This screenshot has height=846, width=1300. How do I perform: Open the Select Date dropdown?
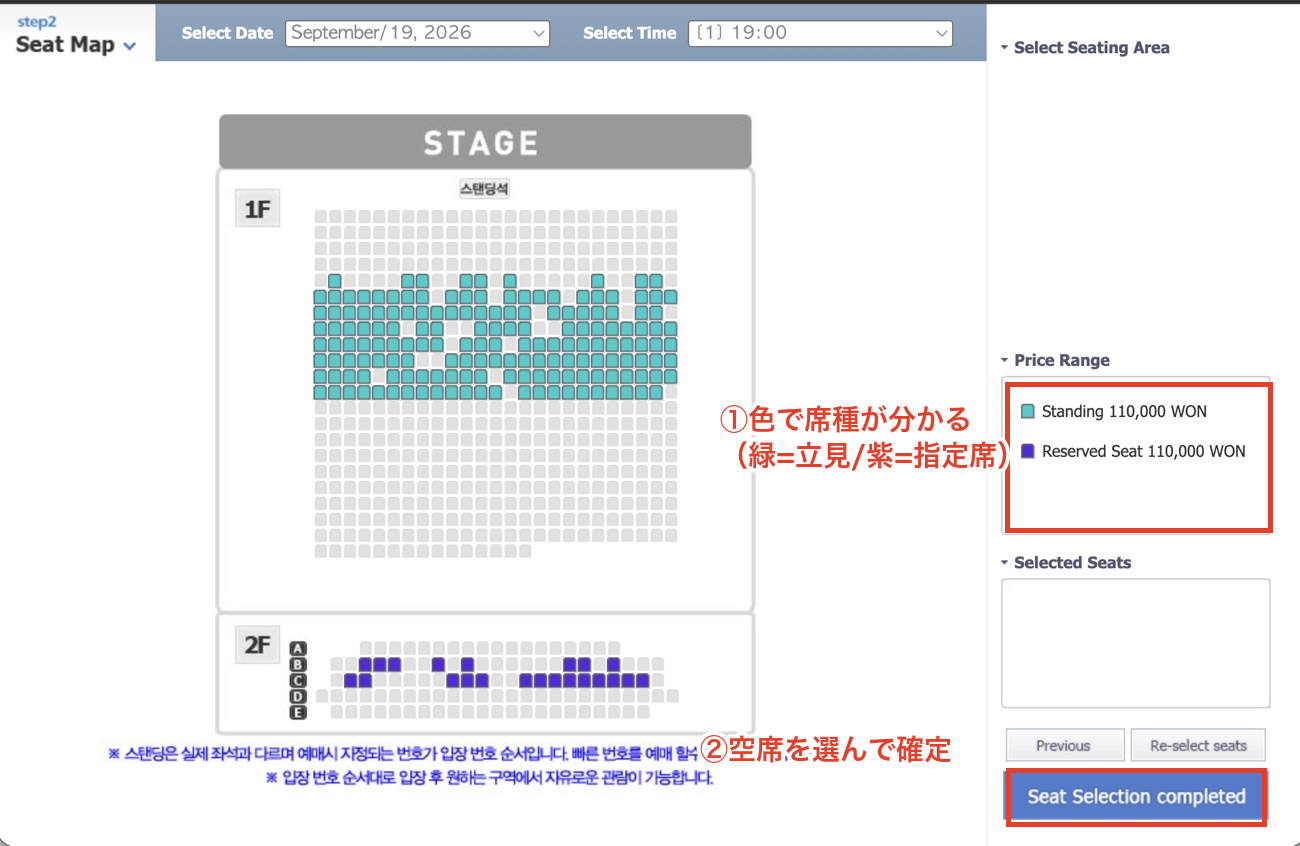(x=417, y=33)
